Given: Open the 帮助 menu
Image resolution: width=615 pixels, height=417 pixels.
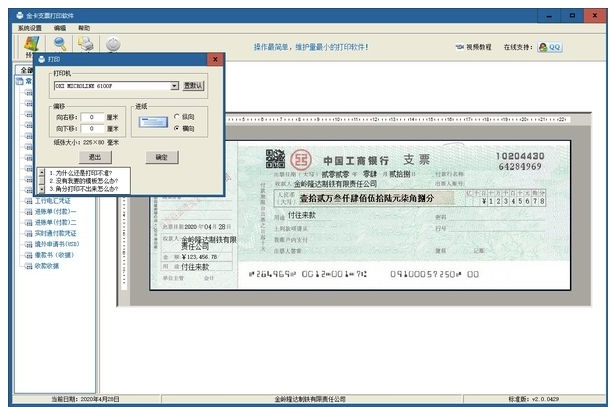Looking at the screenshot, I should pos(83,29).
